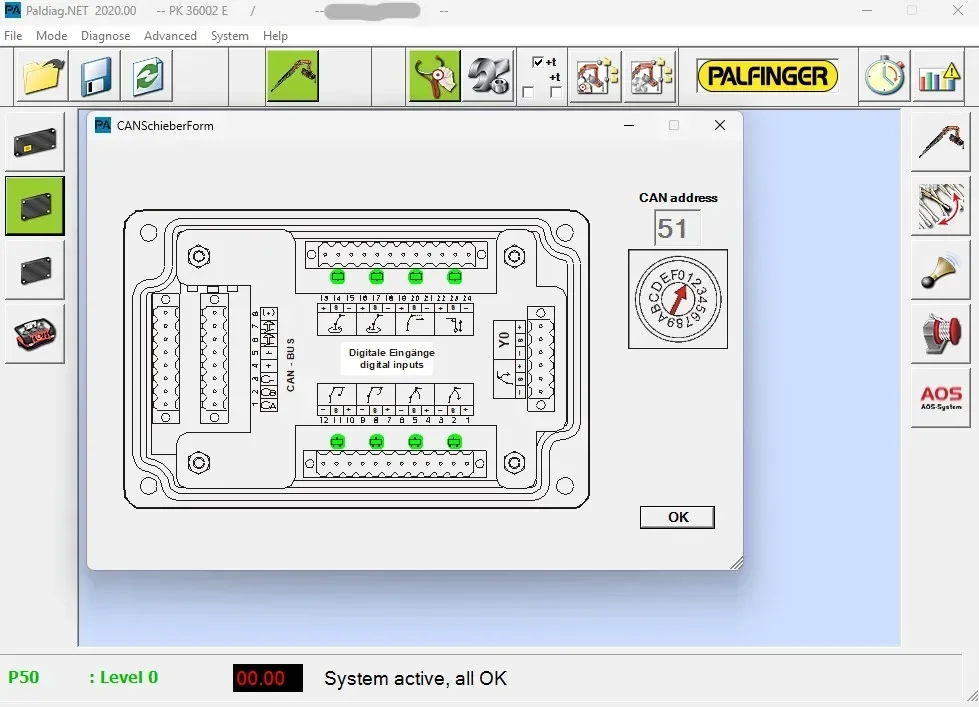
Task: Click the CAN address rotary dial
Action: click(678, 299)
